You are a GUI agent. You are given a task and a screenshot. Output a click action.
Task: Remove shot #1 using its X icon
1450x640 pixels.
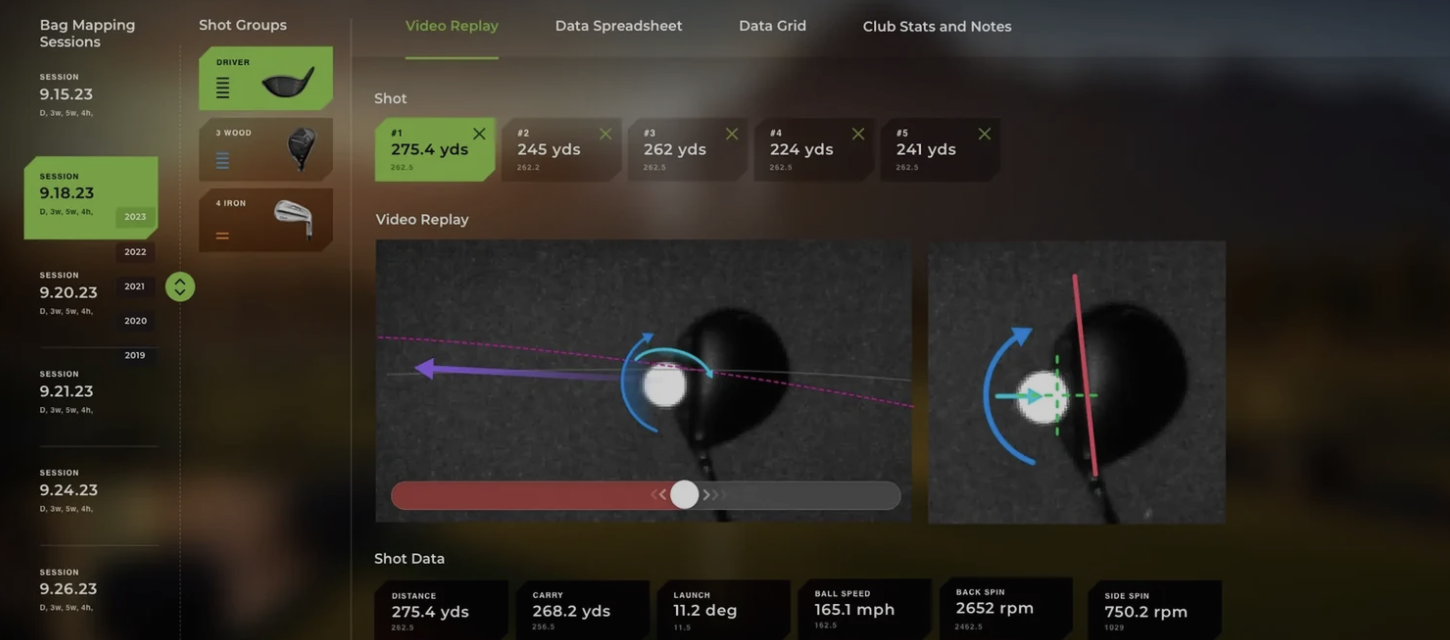coord(479,134)
